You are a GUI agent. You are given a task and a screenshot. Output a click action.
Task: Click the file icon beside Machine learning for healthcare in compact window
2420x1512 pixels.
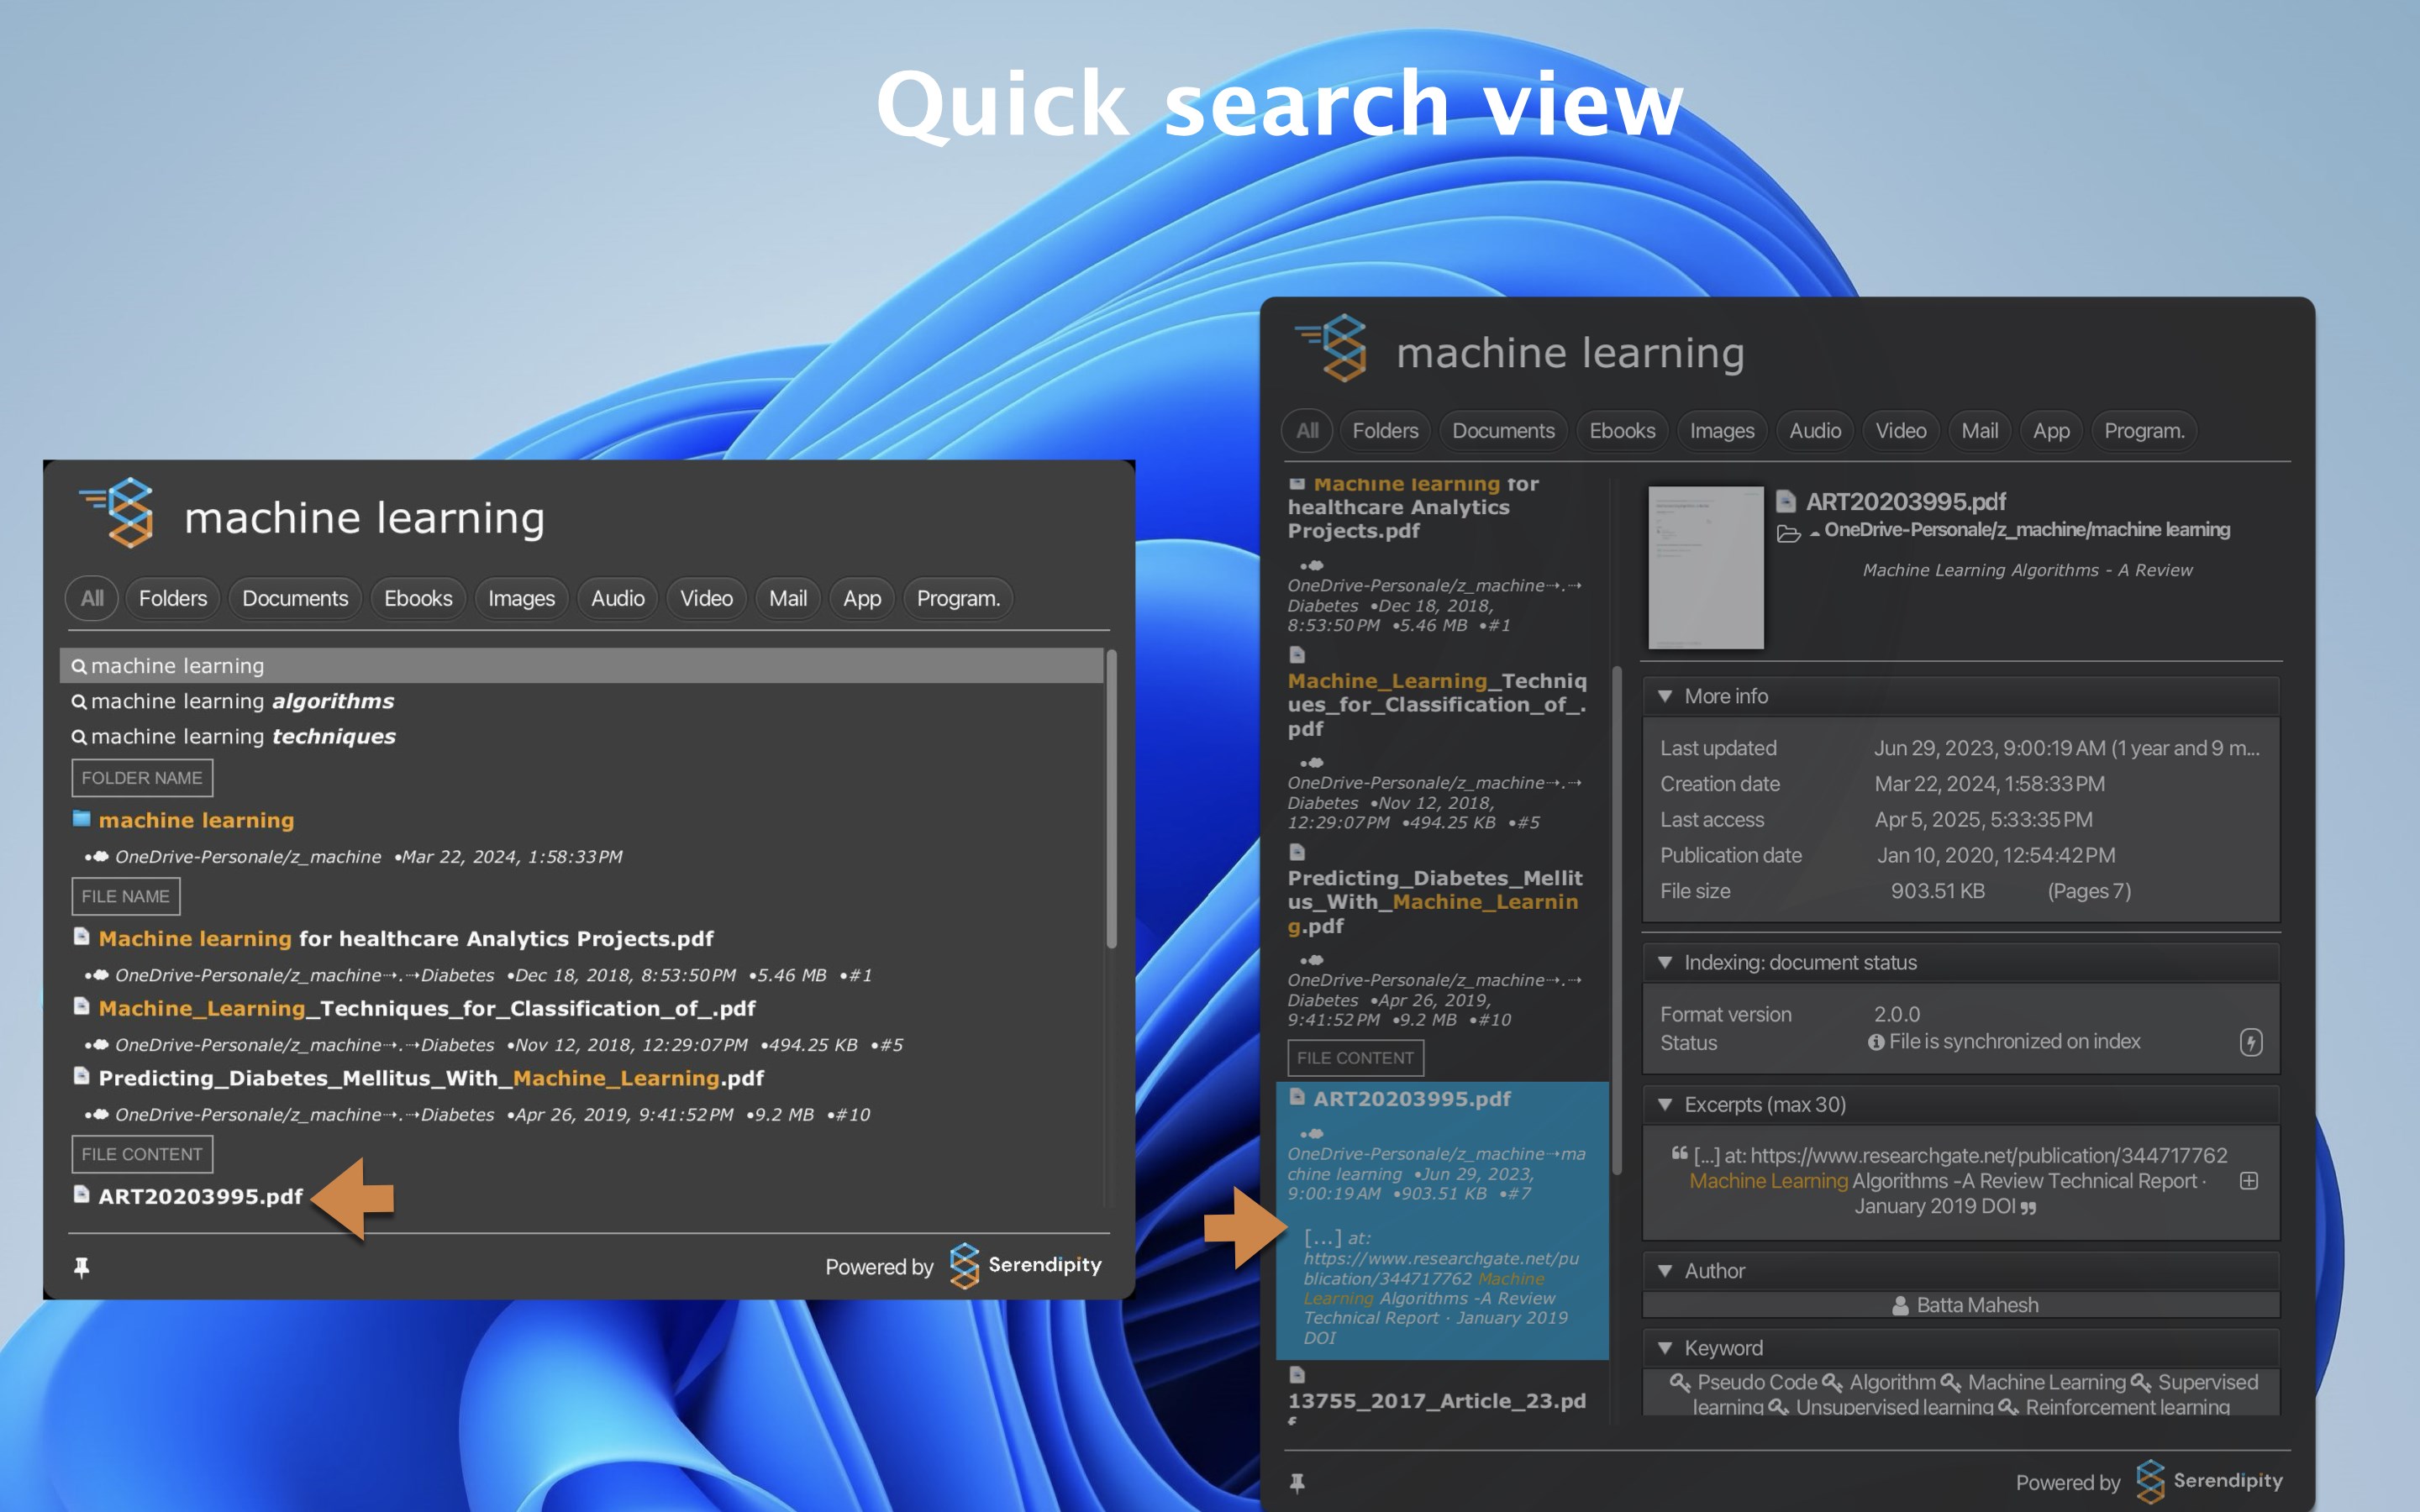(x=82, y=937)
